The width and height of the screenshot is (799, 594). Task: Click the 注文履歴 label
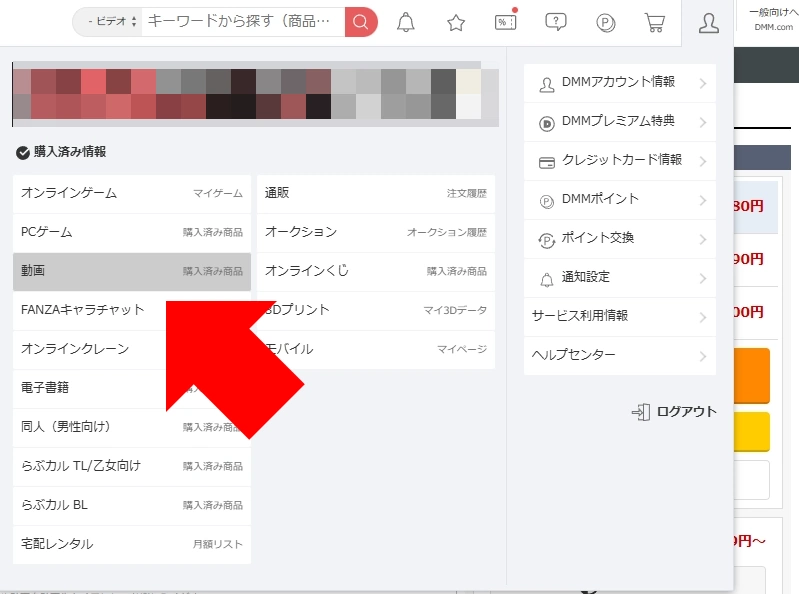pos(467,194)
